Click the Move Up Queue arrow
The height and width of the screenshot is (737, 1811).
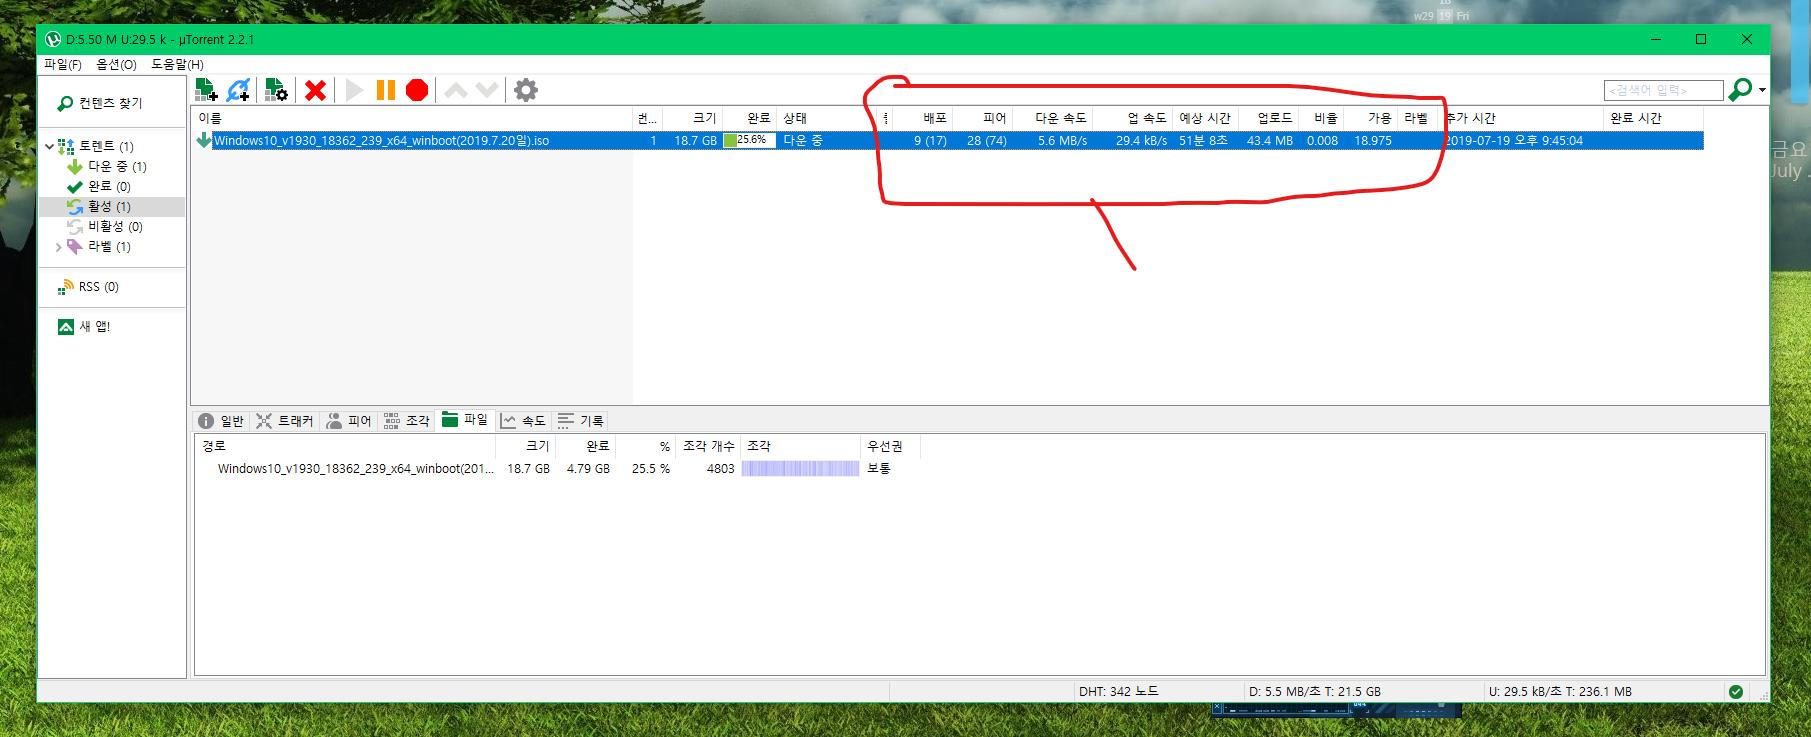point(456,90)
